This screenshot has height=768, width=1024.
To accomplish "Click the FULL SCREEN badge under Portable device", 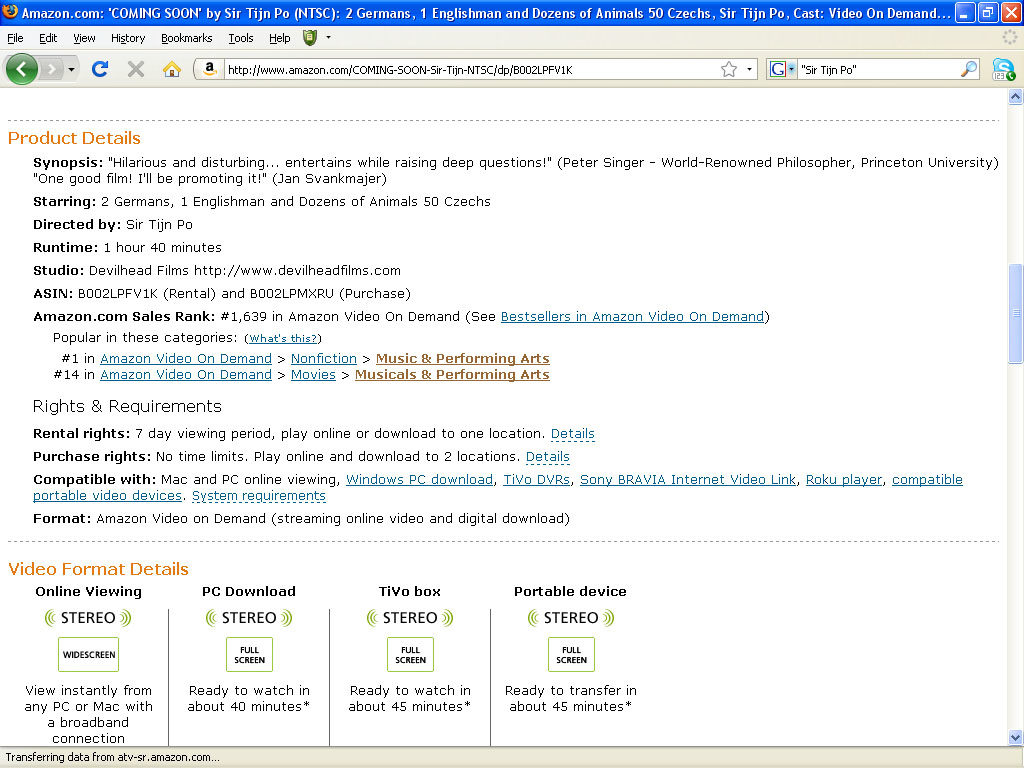I will [x=571, y=654].
